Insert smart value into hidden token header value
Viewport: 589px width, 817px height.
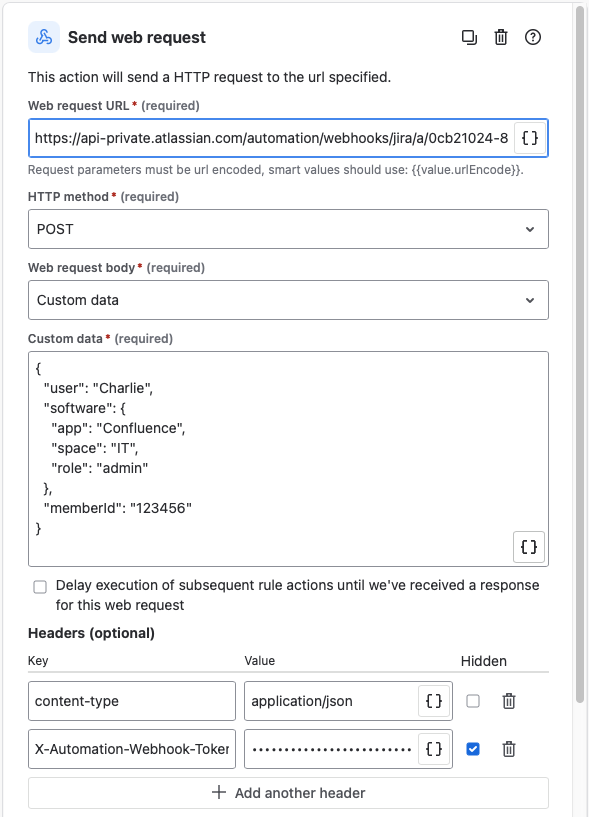click(x=434, y=749)
